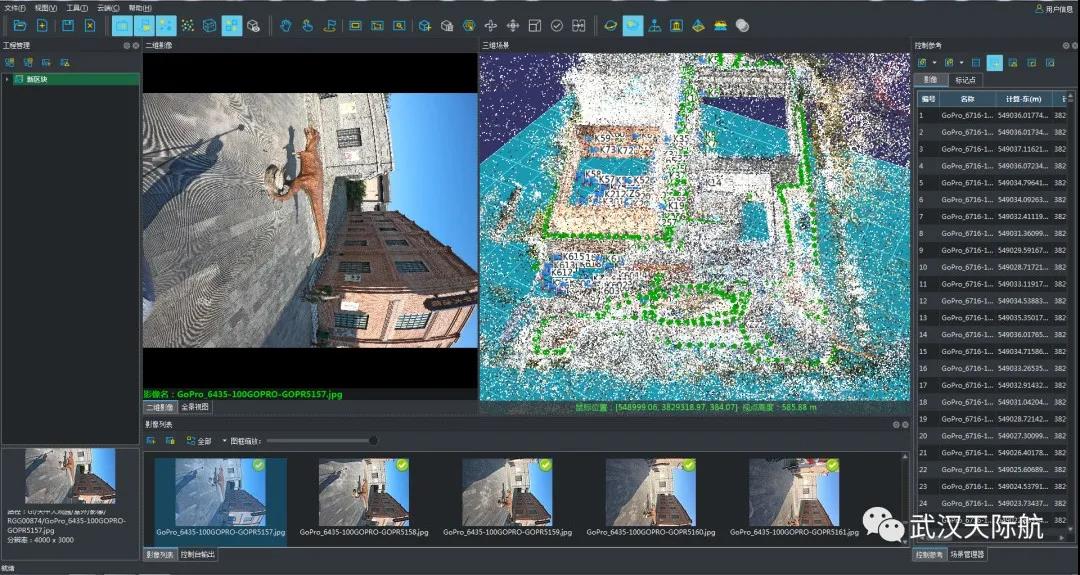1080x575 pixels.
Task: Click the building/museum icon in toolbar
Action: click(676, 25)
